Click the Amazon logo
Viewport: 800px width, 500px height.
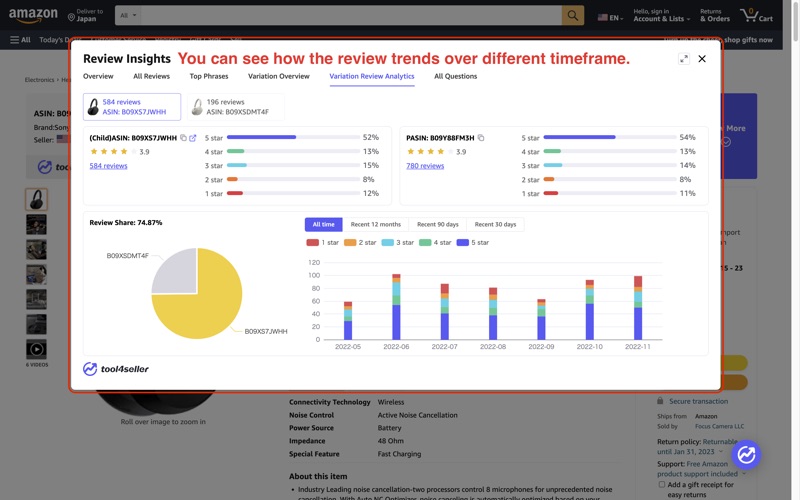tap(33, 15)
